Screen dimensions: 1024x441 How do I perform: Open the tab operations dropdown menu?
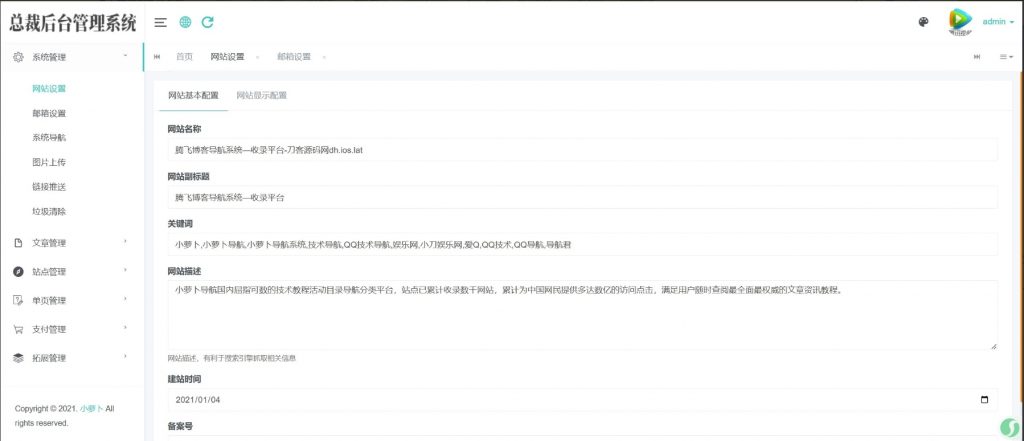[x=1006, y=57]
